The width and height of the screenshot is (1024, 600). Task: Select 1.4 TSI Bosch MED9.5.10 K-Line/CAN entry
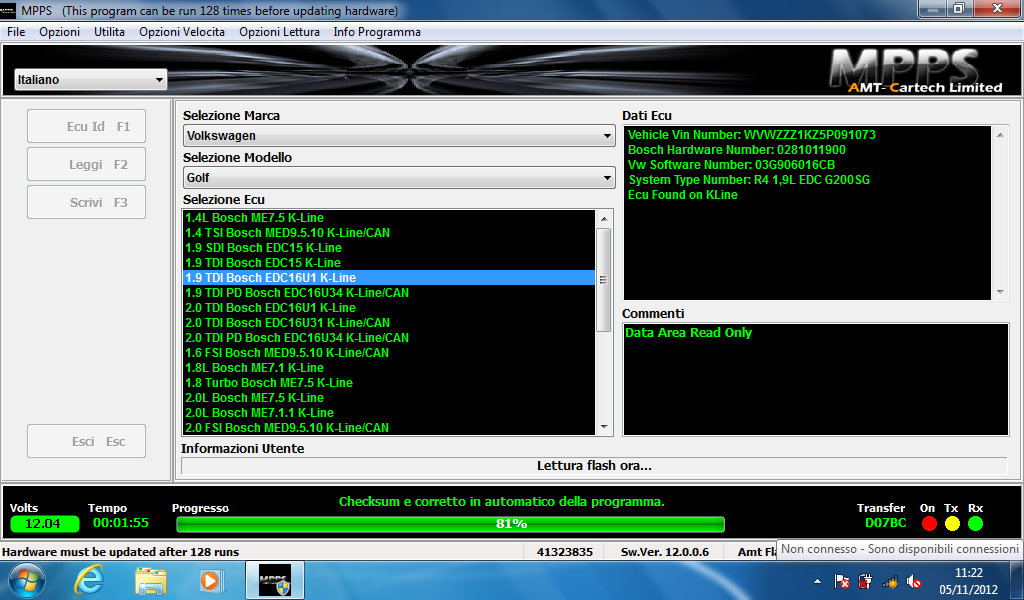(x=389, y=232)
